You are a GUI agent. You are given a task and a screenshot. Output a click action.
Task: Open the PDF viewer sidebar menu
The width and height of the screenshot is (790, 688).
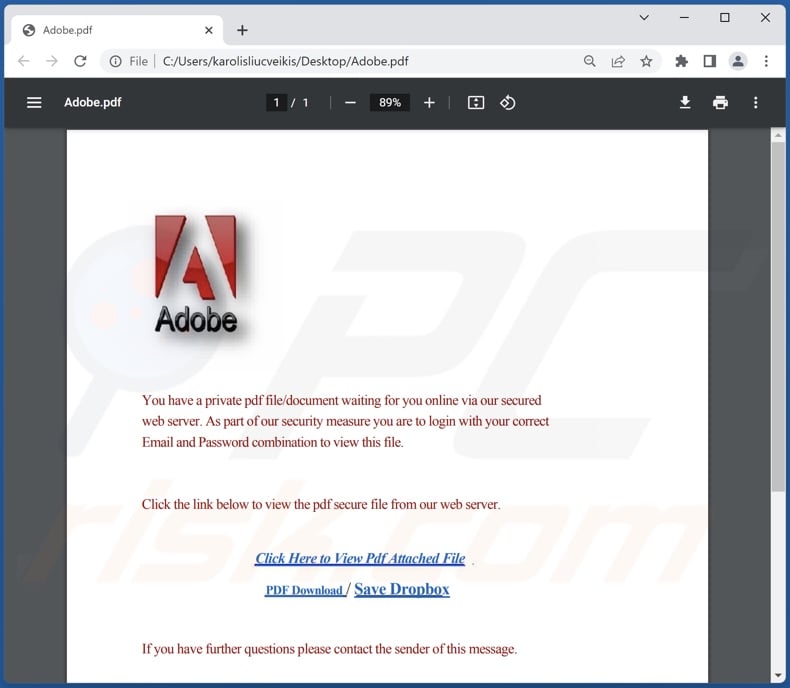[34, 103]
